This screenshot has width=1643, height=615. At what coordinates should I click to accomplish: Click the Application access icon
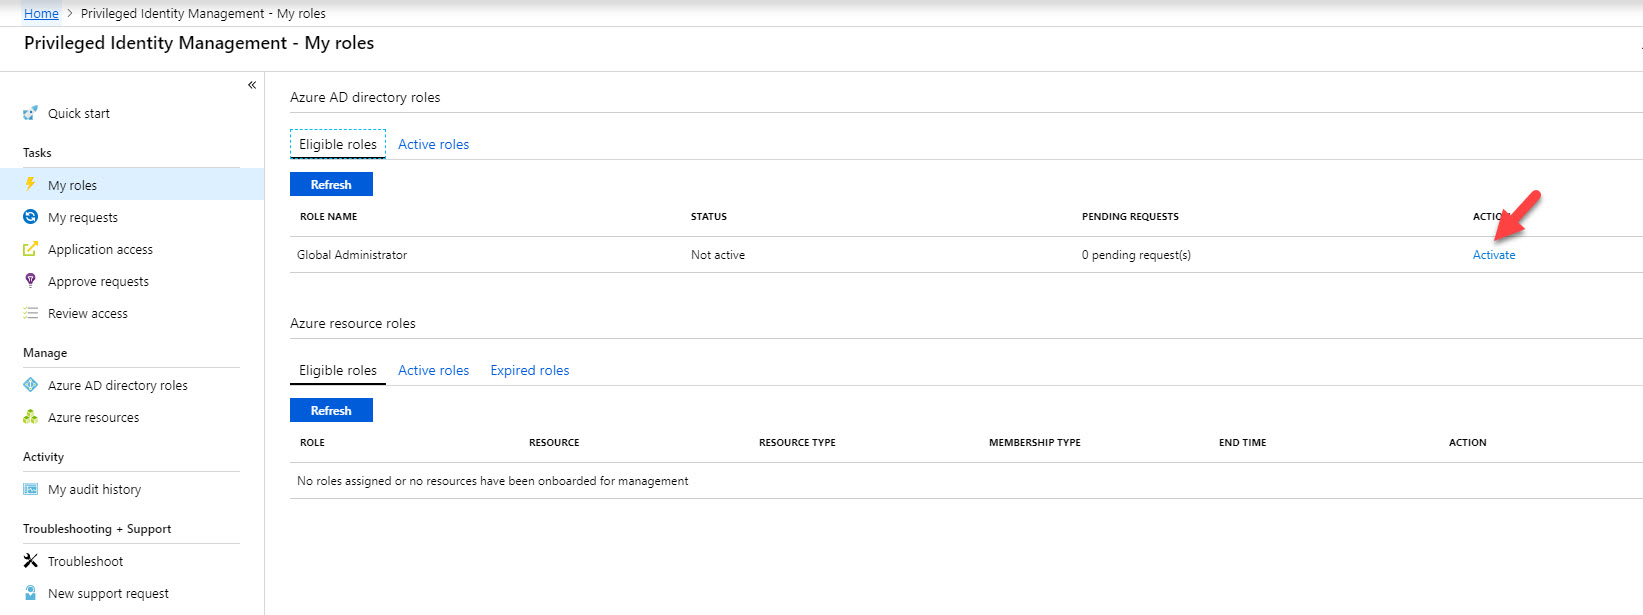coord(30,249)
